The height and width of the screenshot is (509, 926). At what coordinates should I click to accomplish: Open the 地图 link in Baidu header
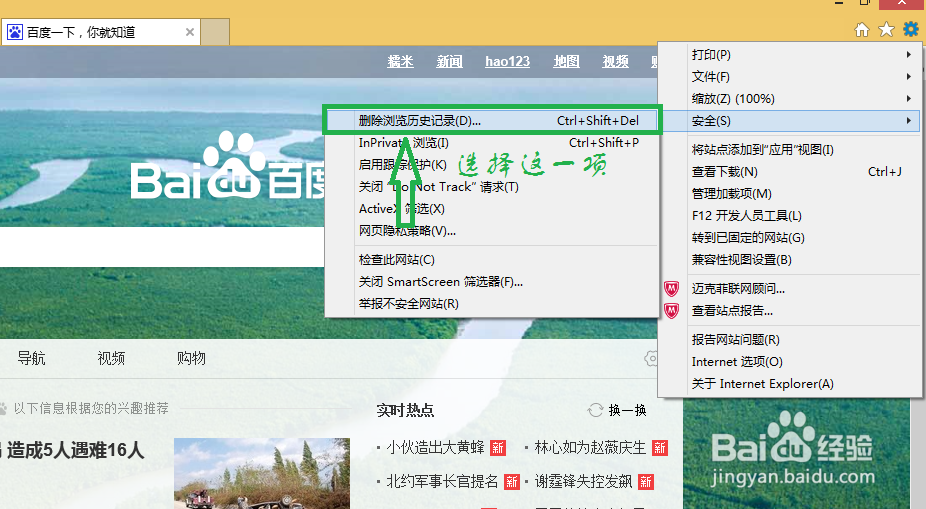(x=566, y=61)
